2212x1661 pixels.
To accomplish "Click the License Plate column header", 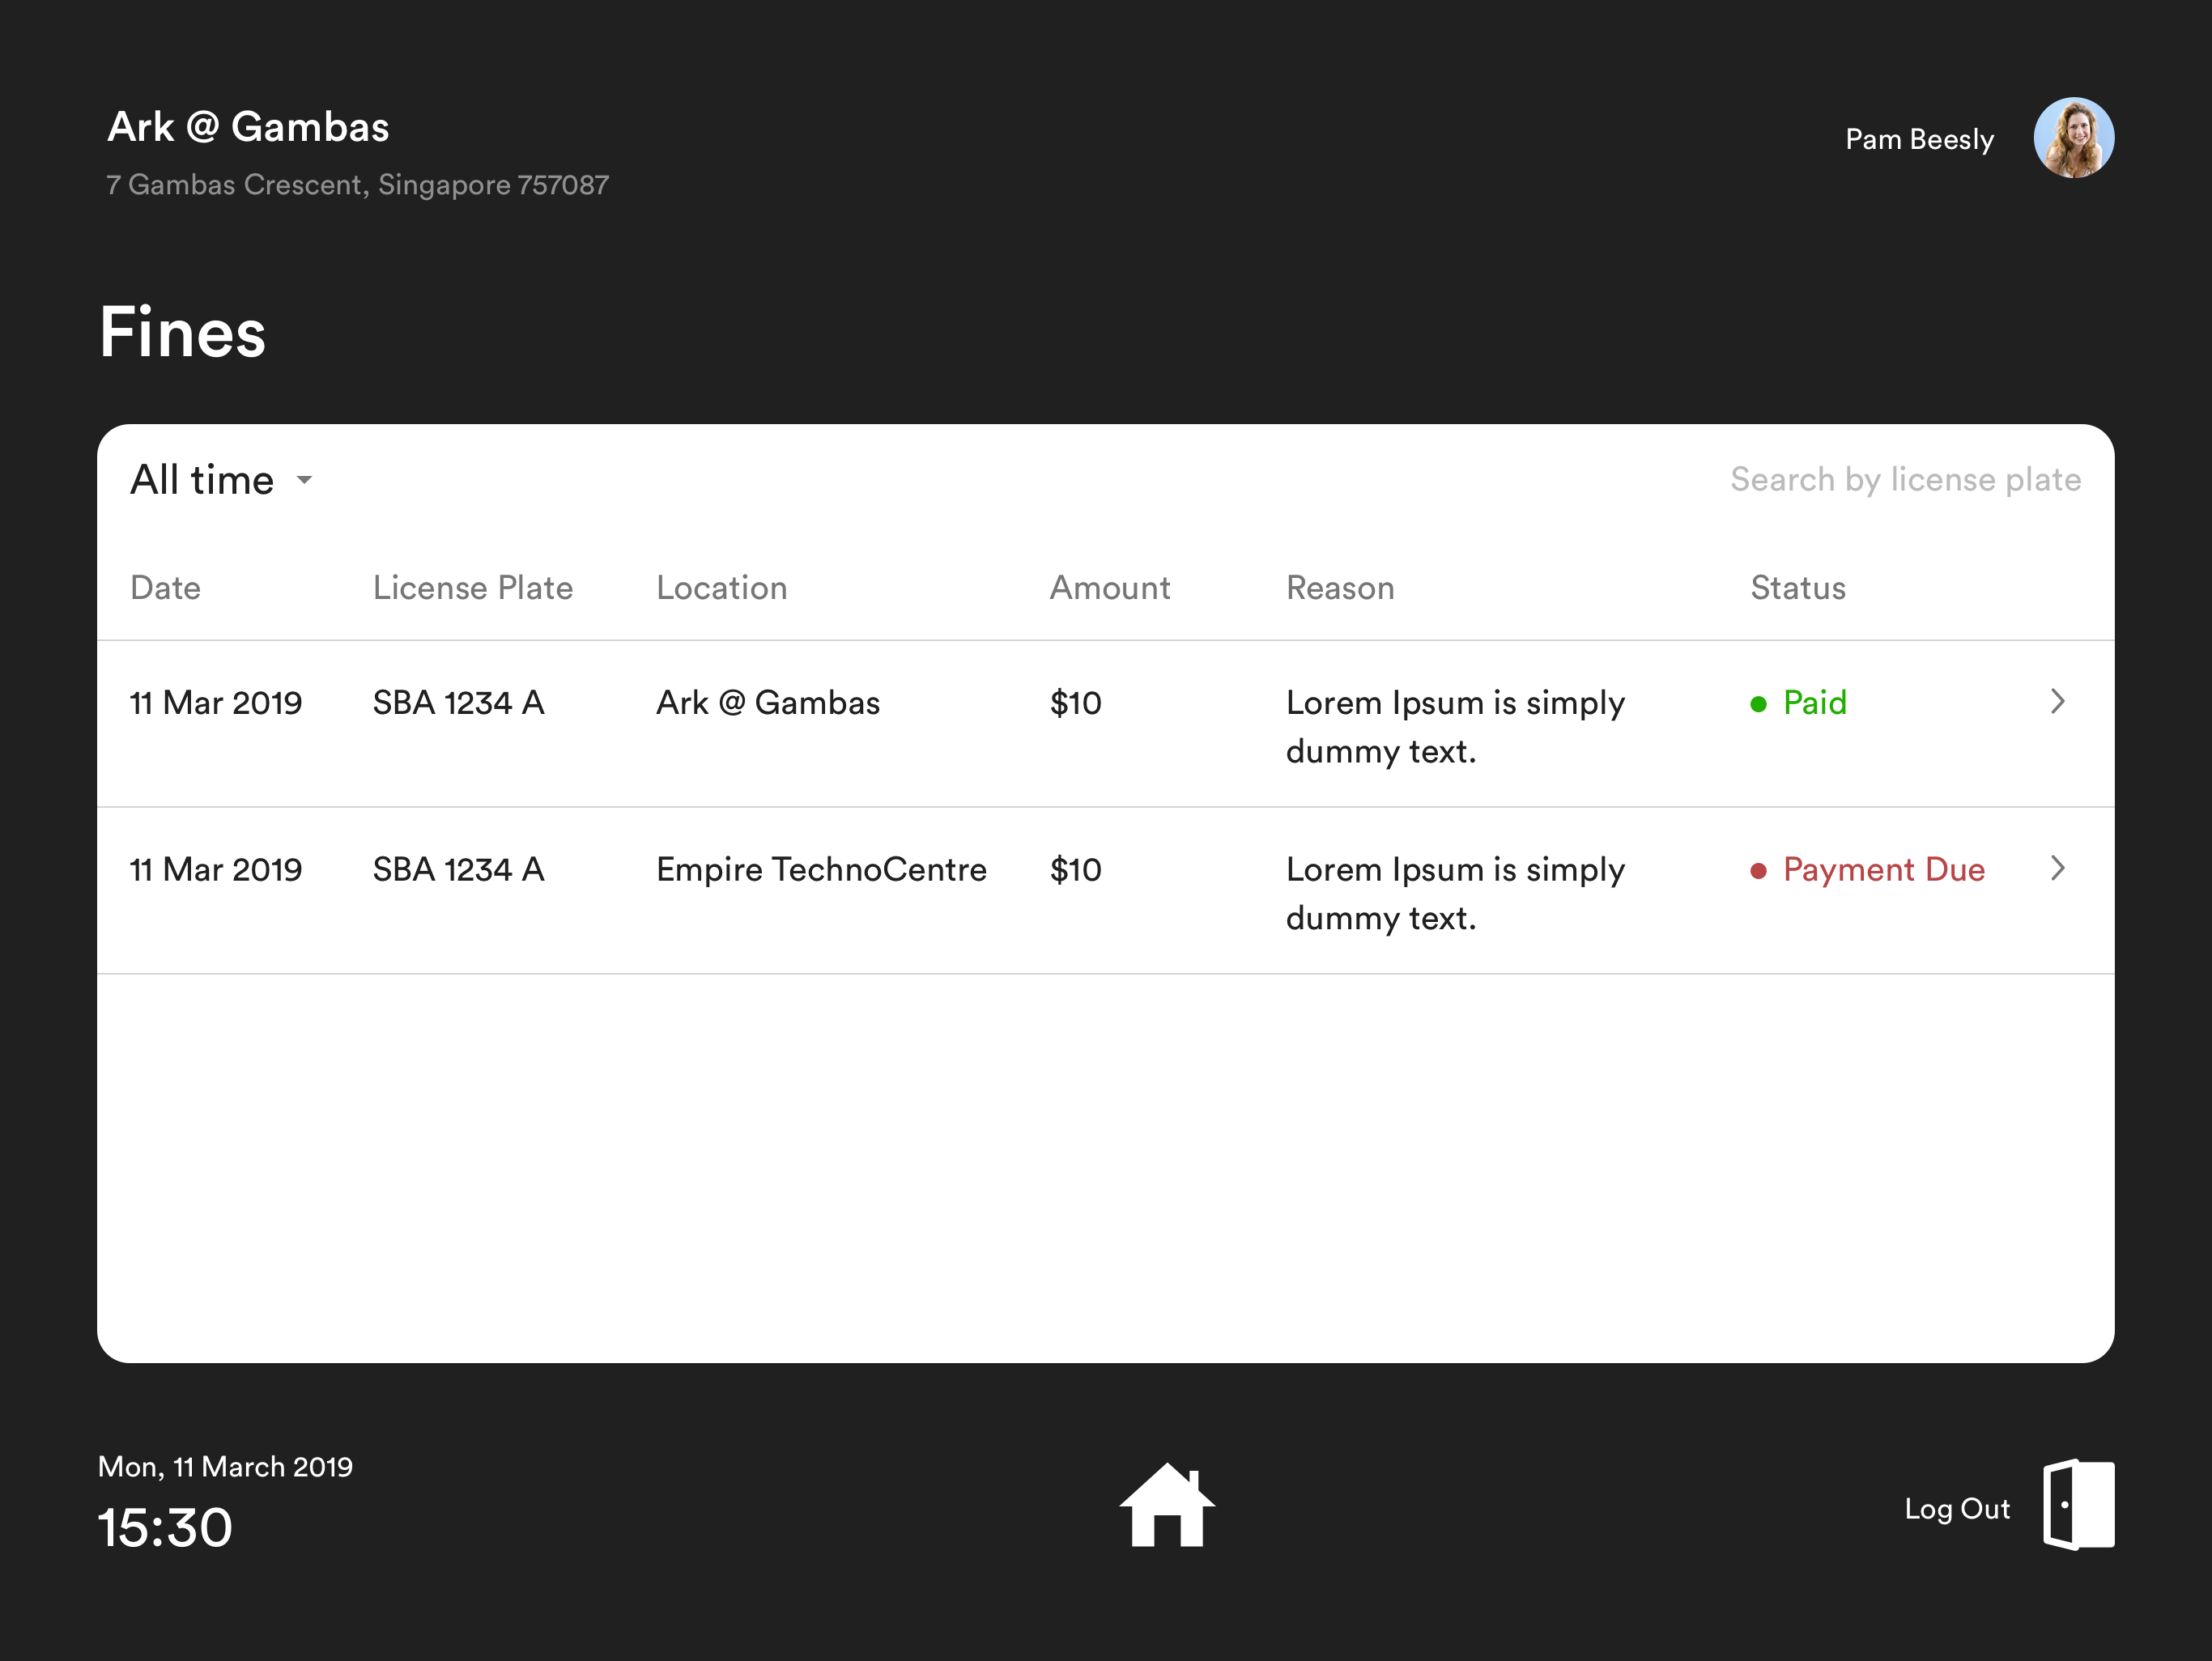I will click(x=472, y=588).
